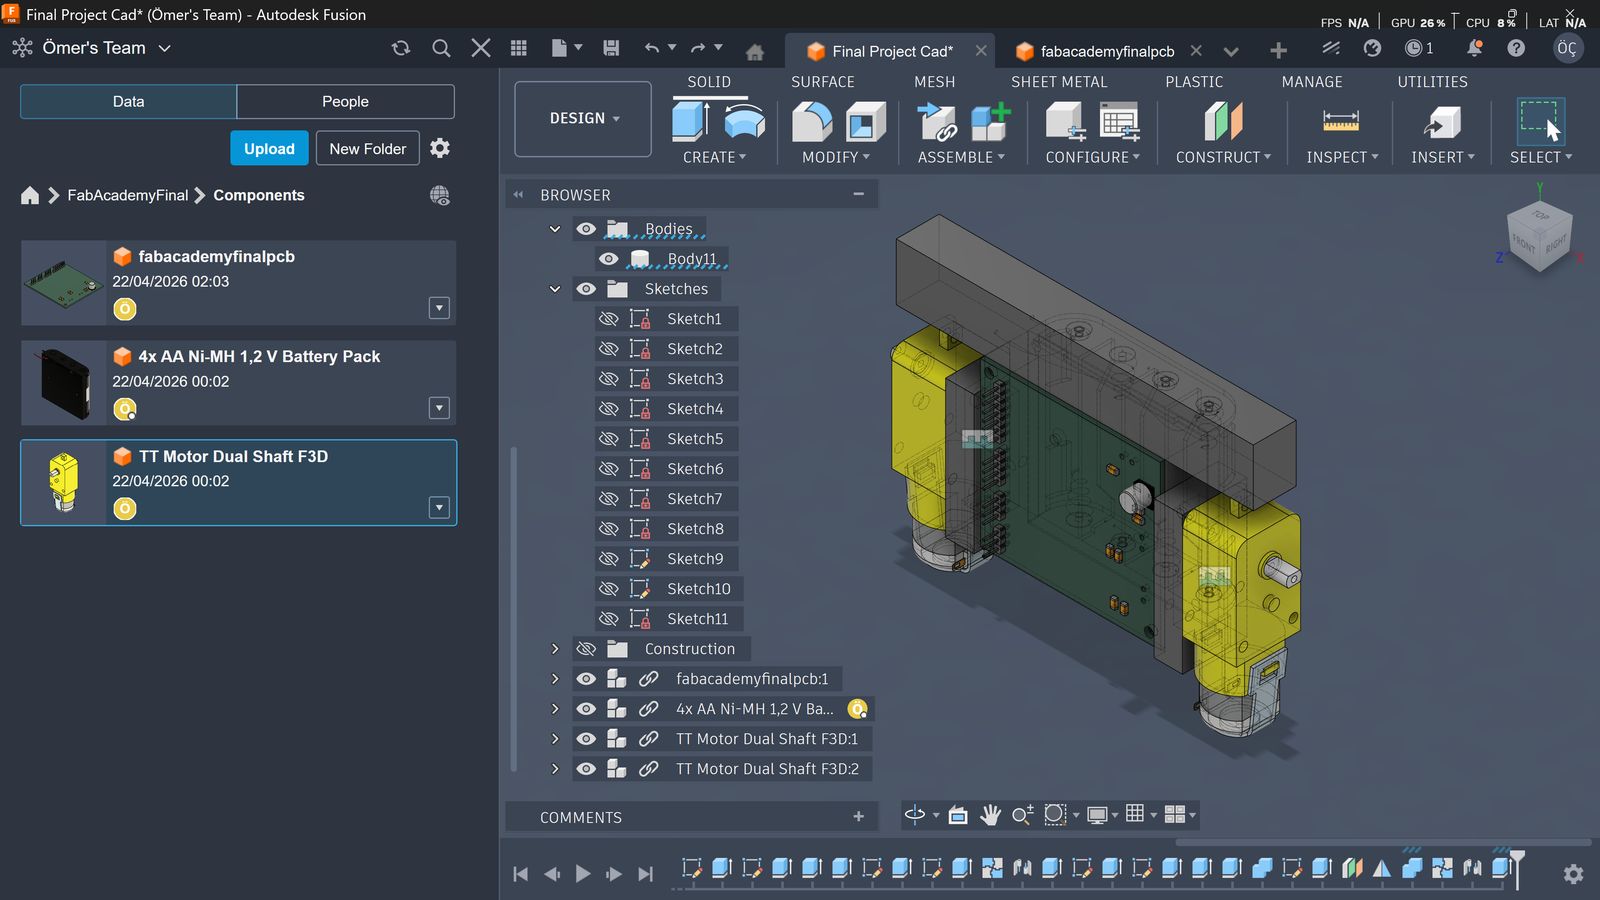Save the document with the Save icon

click(611, 48)
